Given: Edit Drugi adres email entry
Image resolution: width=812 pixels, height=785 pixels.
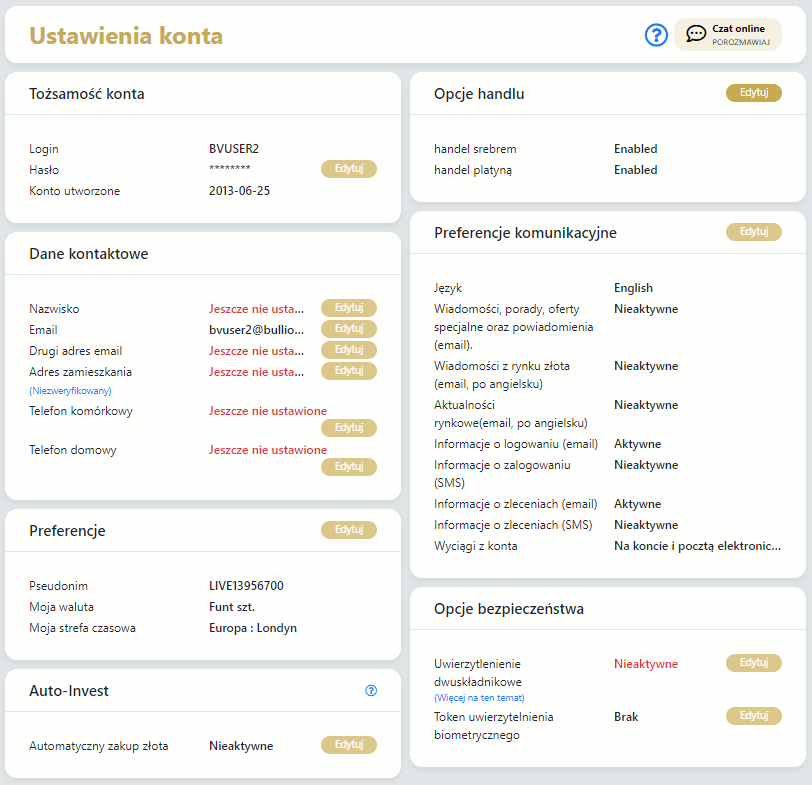Looking at the screenshot, I should coord(348,350).
